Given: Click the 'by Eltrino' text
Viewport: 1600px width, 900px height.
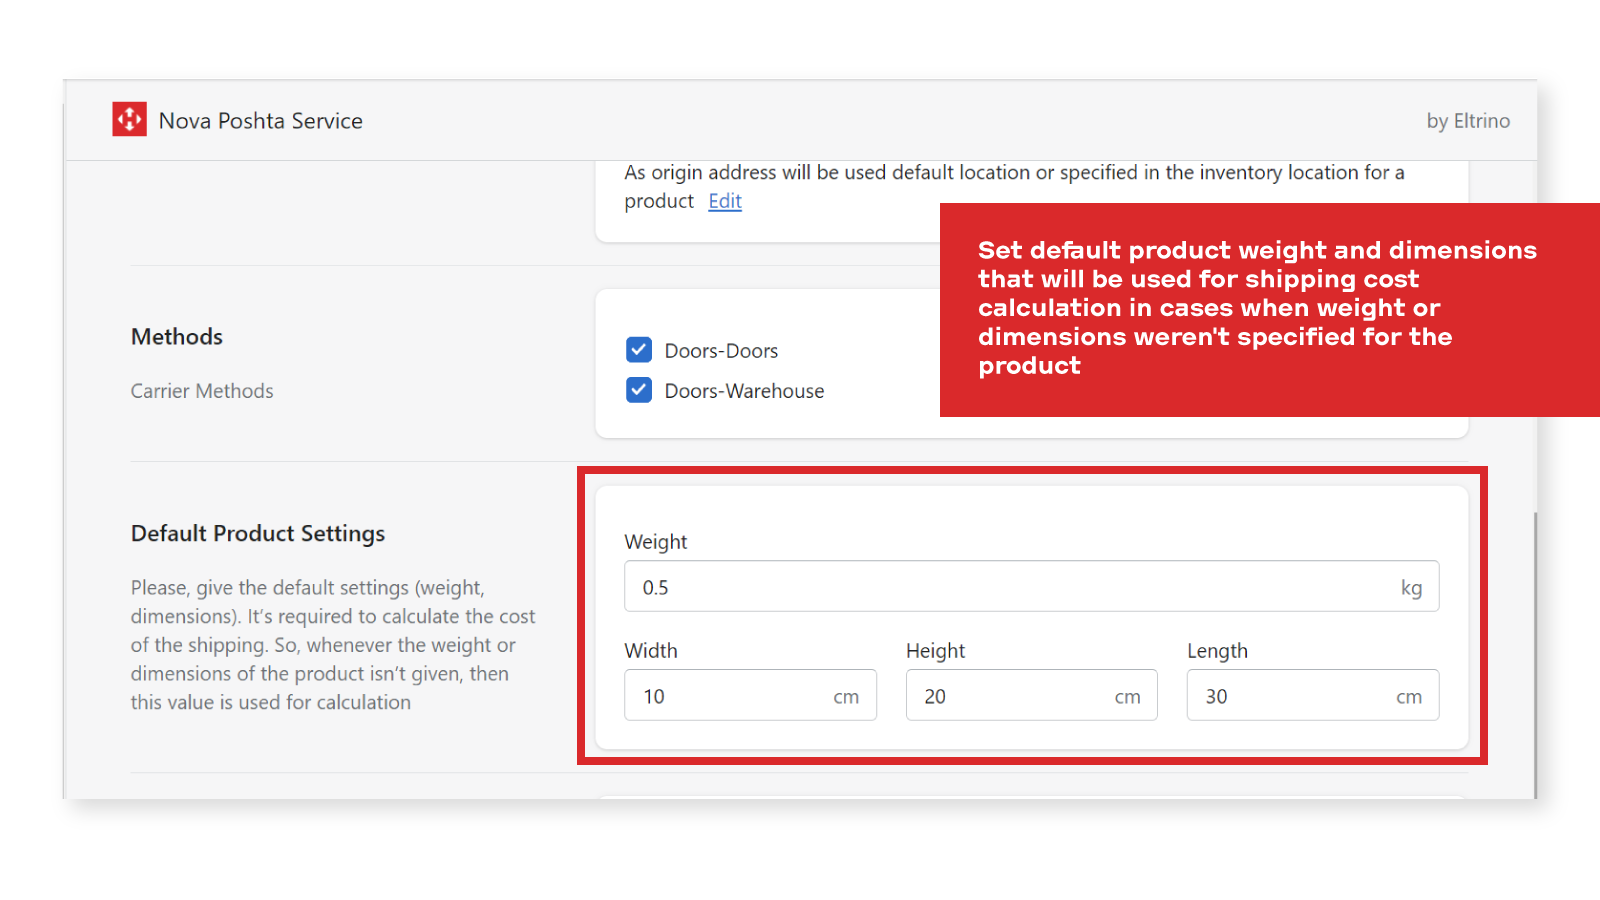Looking at the screenshot, I should coord(1468,121).
